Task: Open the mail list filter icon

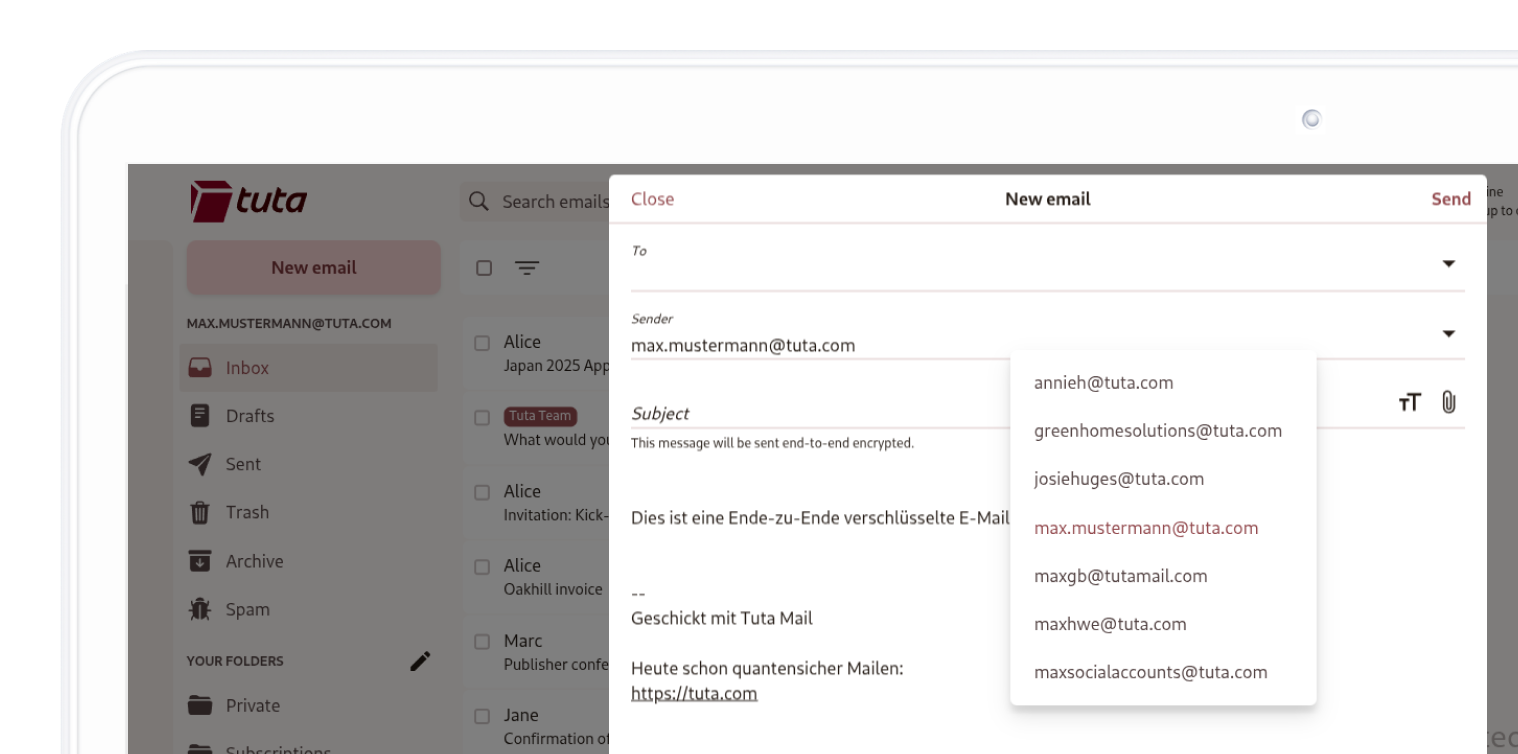Action: click(x=526, y=268)
